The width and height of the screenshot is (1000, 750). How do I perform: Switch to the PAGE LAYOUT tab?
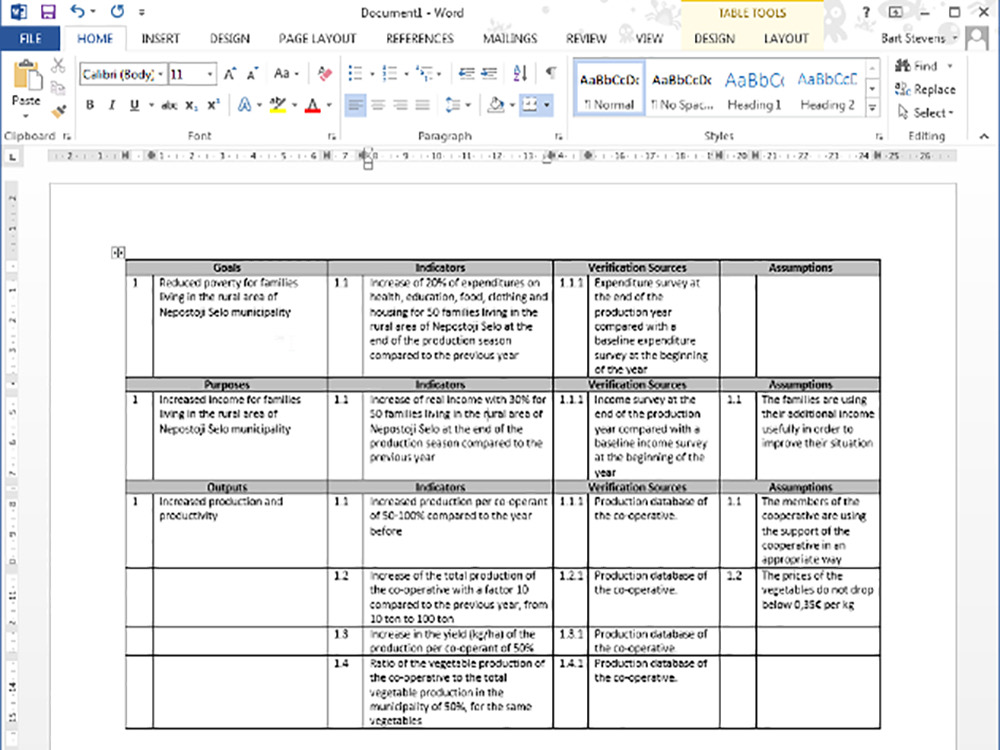coord(317,38)
